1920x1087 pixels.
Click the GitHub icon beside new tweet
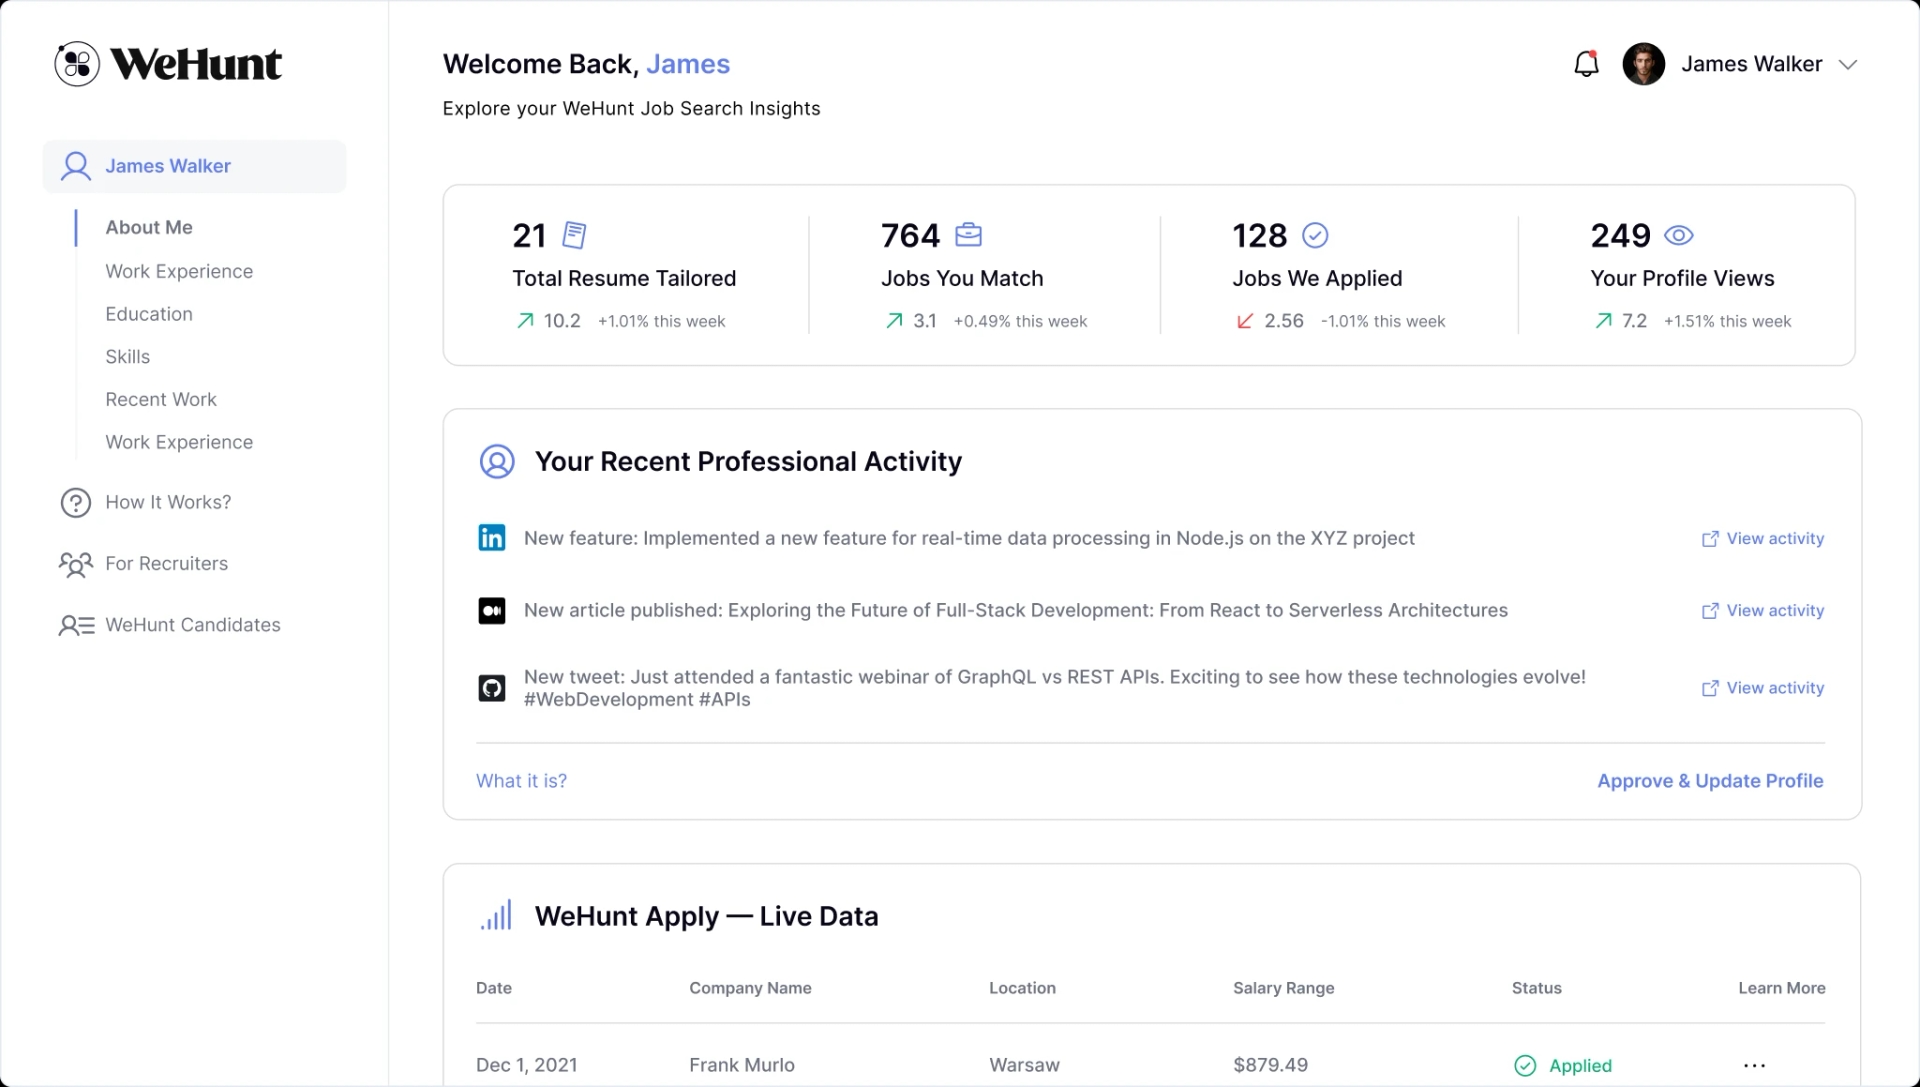(492, 688)
